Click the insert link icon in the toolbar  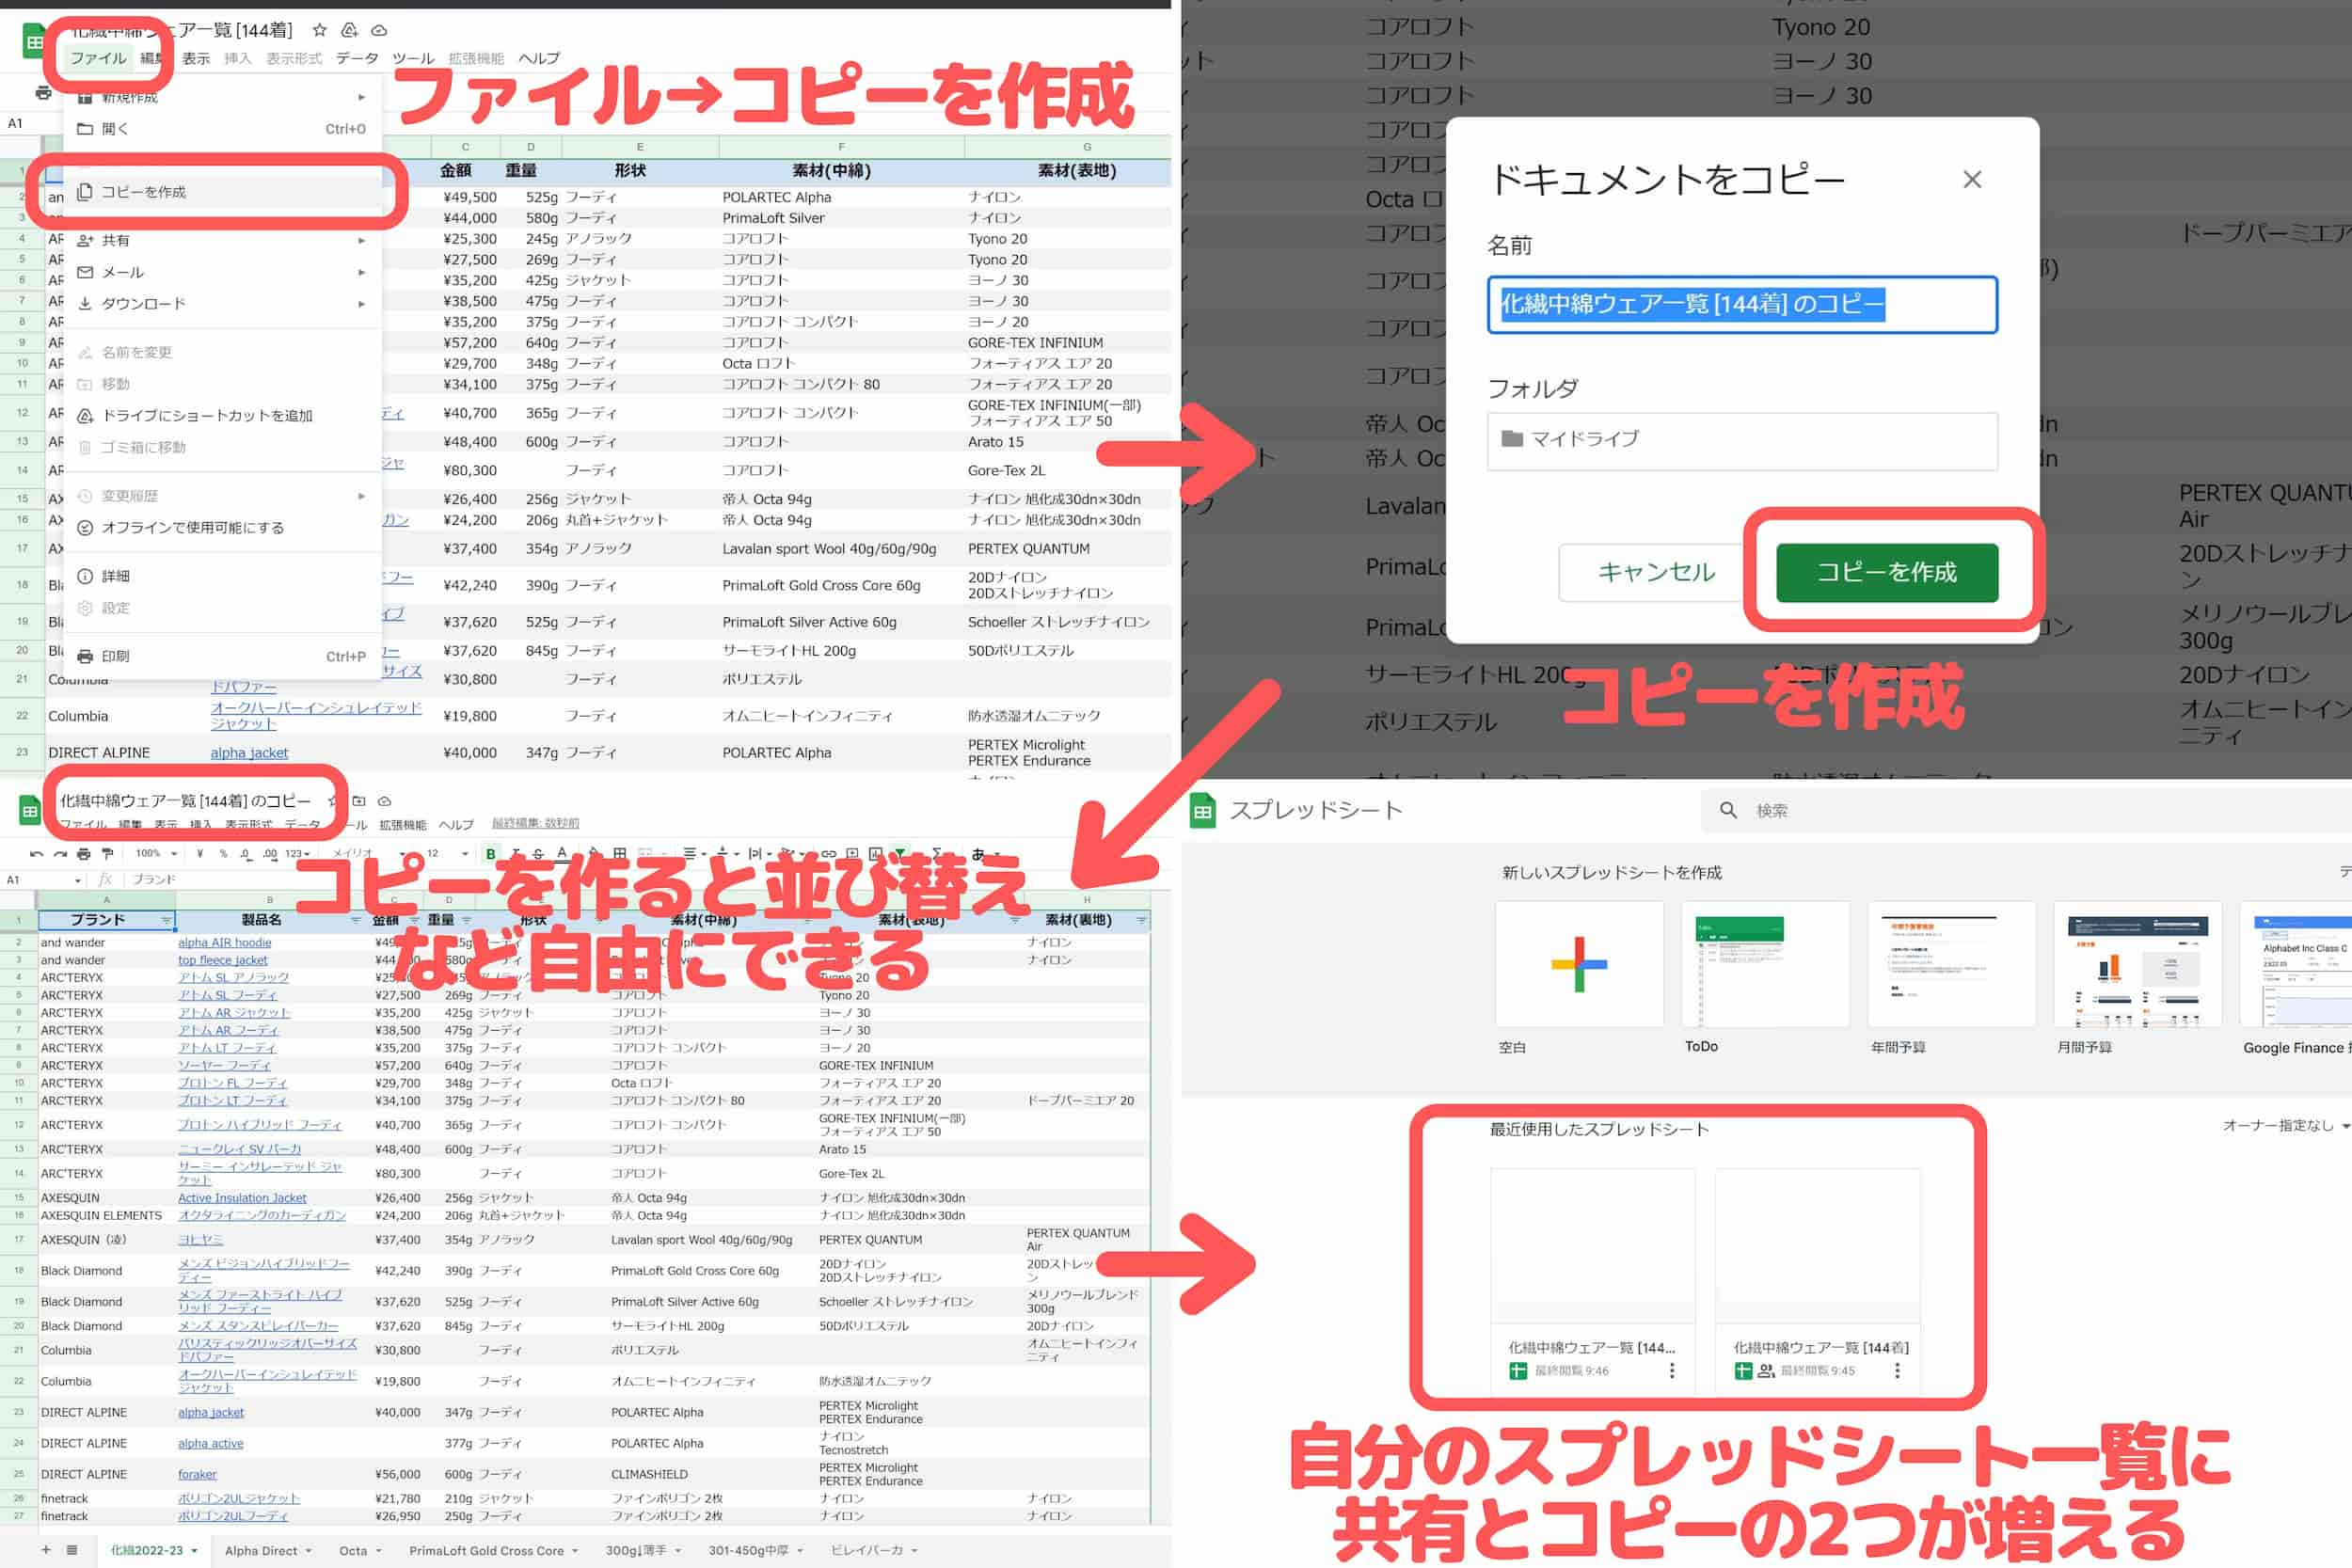tap(829, 854)
